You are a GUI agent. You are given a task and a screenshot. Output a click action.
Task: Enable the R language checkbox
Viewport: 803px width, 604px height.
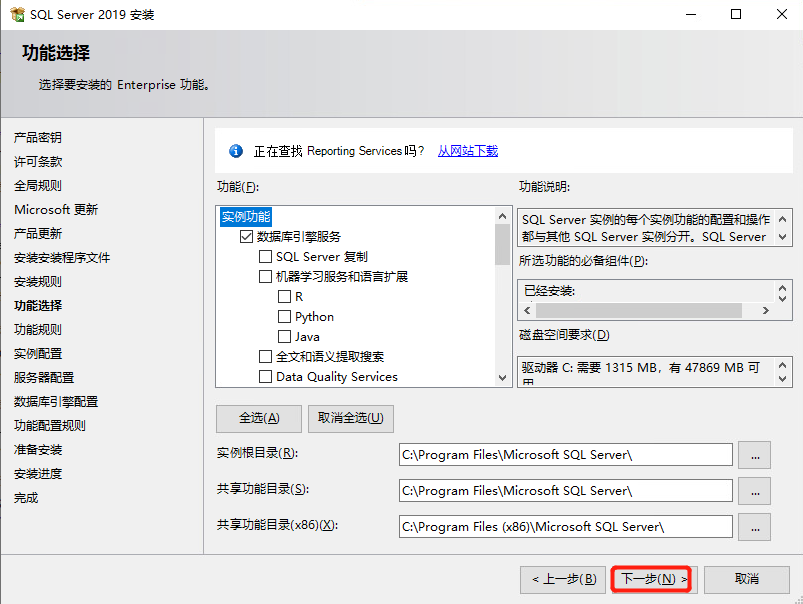pos(284,297)
